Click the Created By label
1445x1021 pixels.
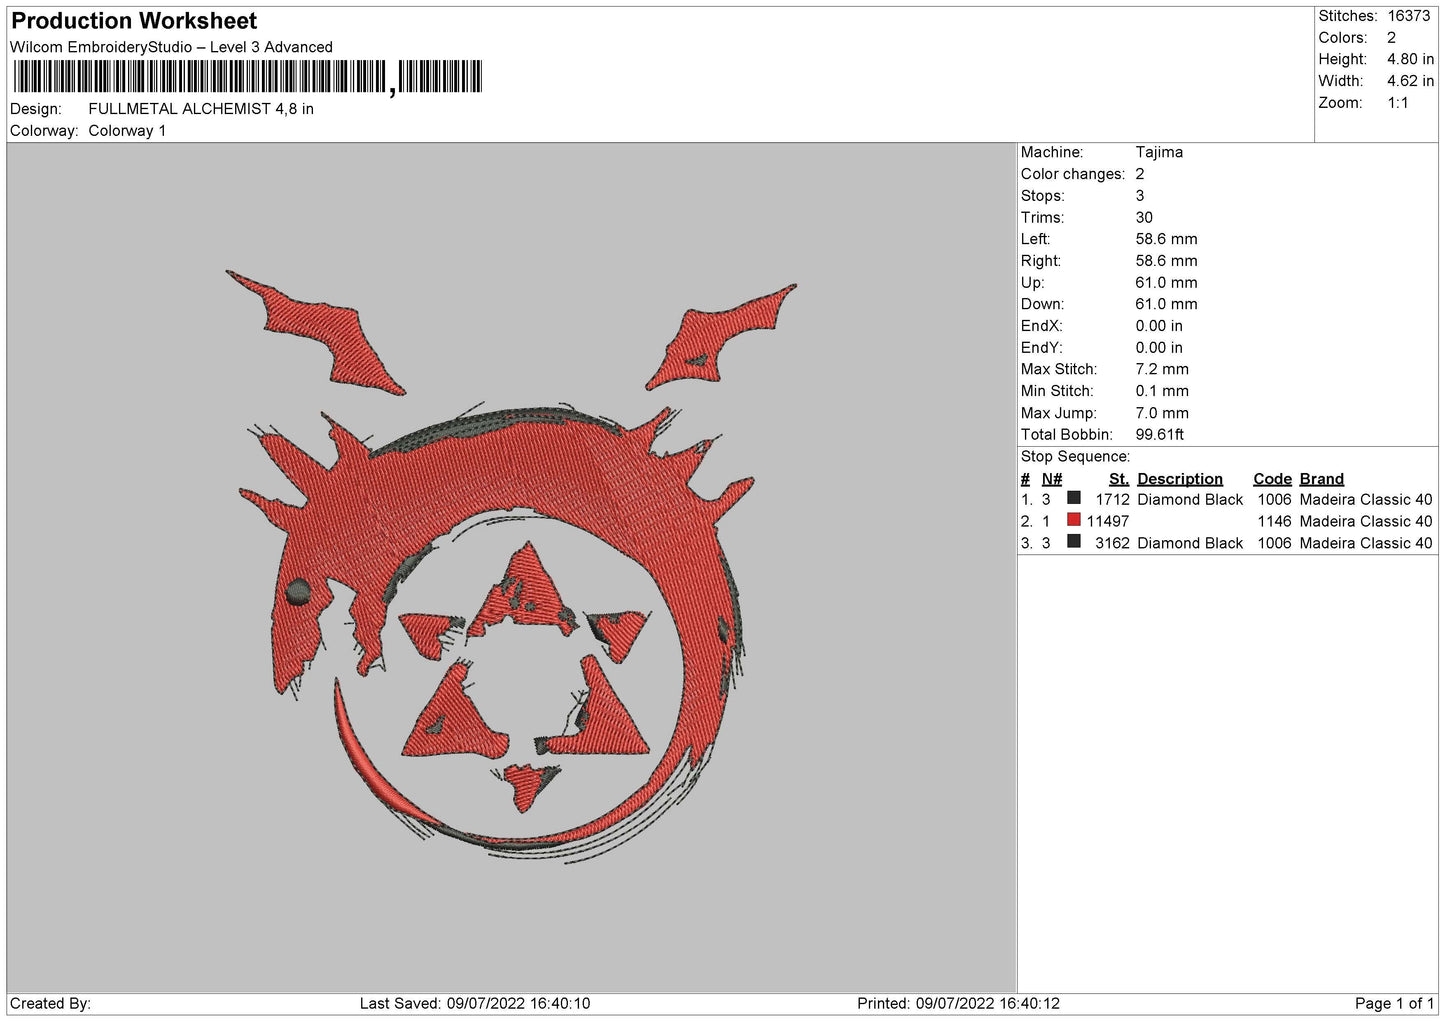coord(50,1004)
